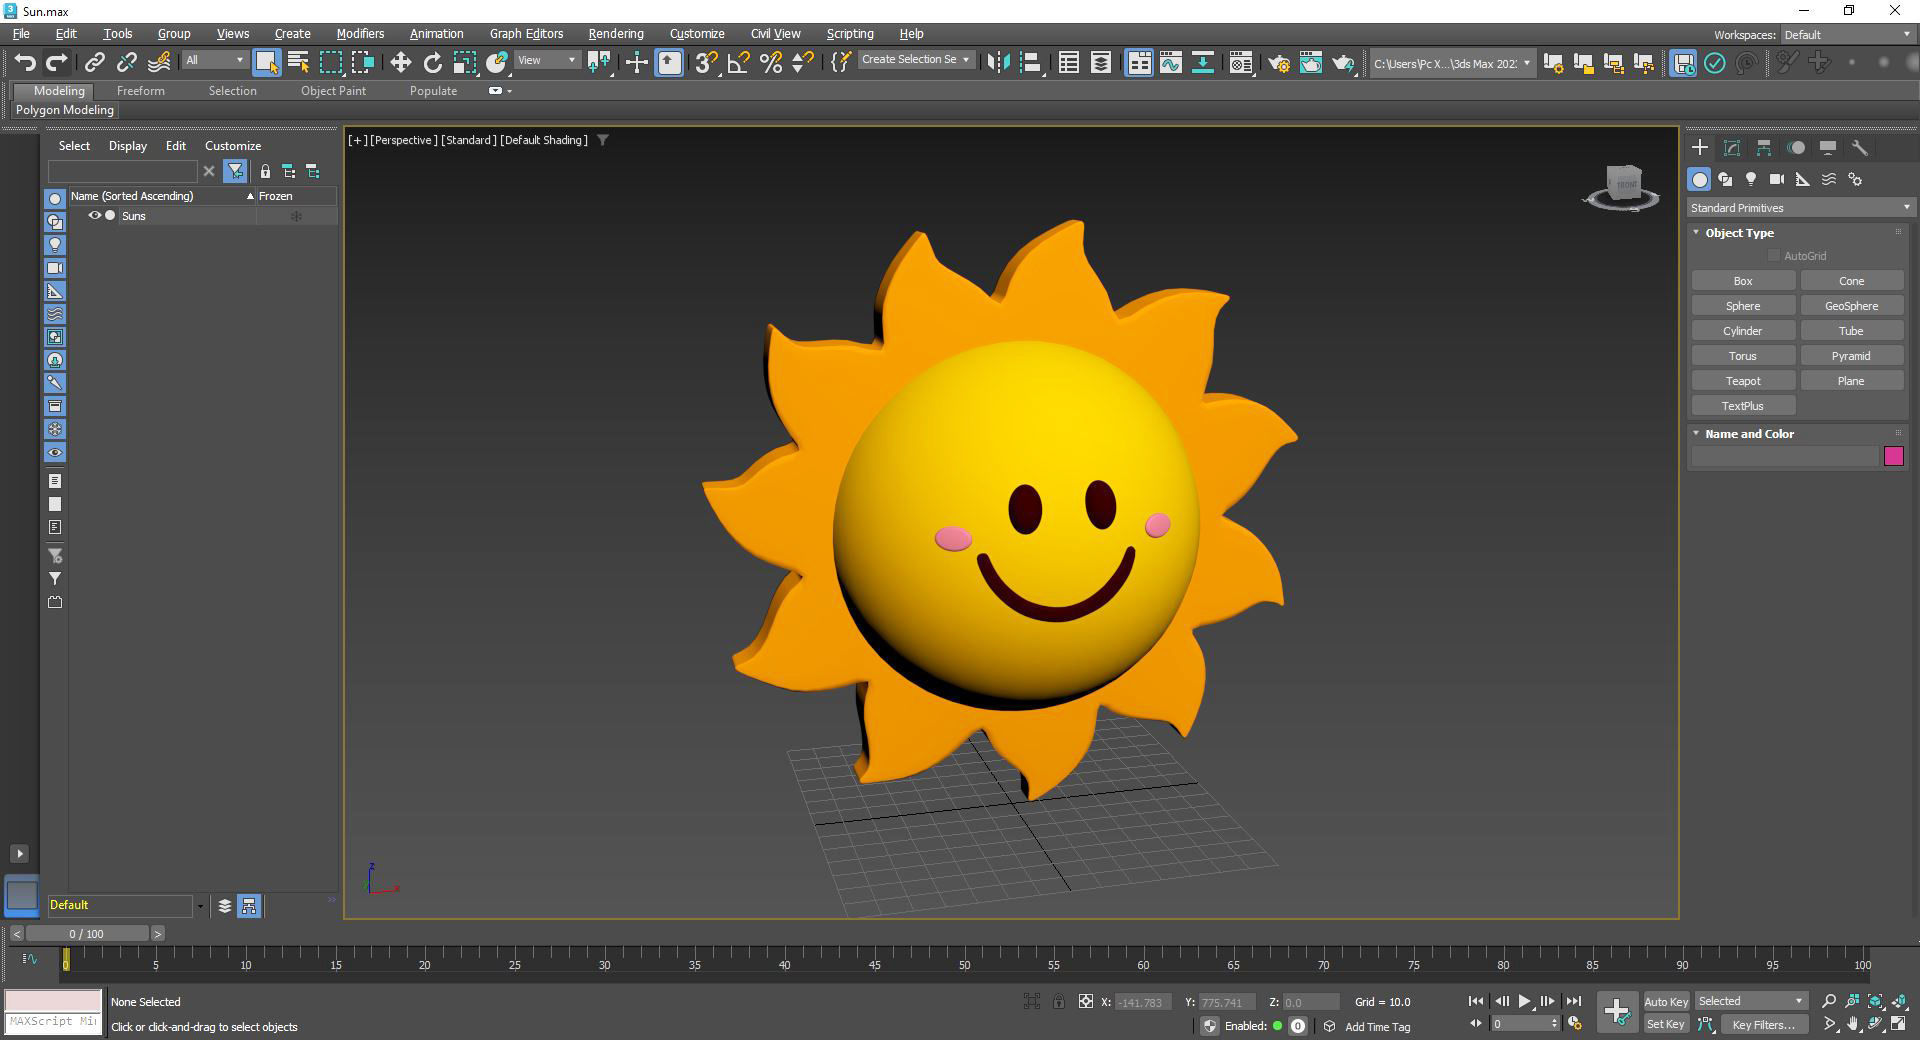Open the selection filter All dropdown
Image resolution: width=1920 pixels, height=1040 pixels.
tap(214, 61)
